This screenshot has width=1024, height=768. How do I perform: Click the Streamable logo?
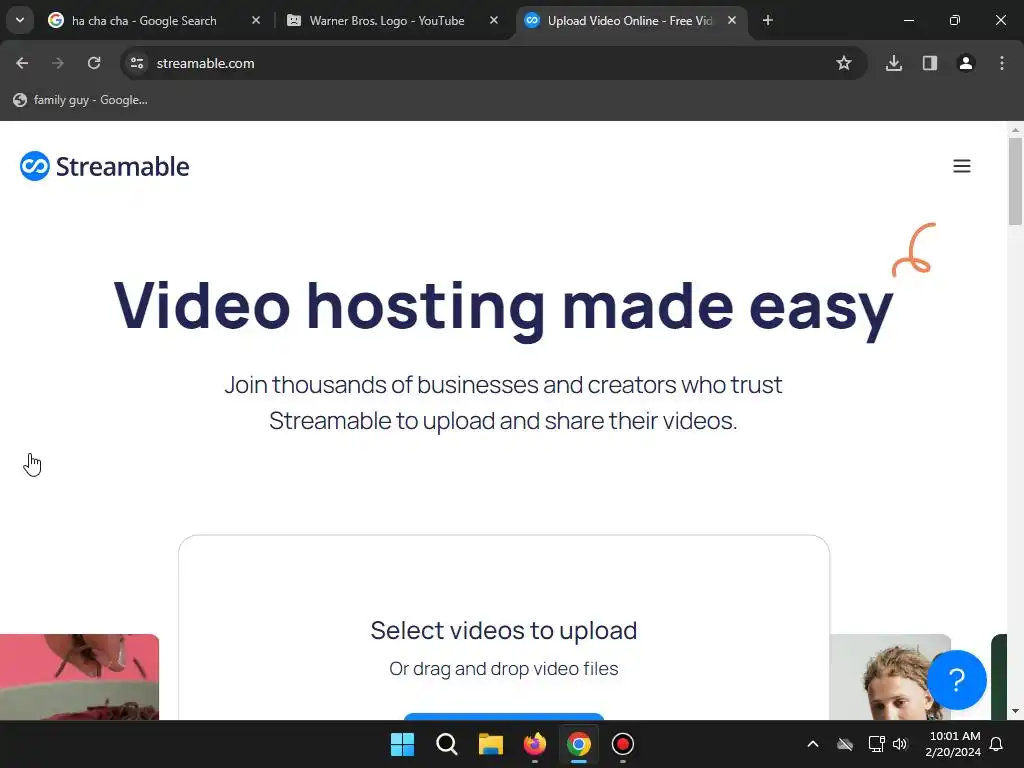click(x=104, y=166)
